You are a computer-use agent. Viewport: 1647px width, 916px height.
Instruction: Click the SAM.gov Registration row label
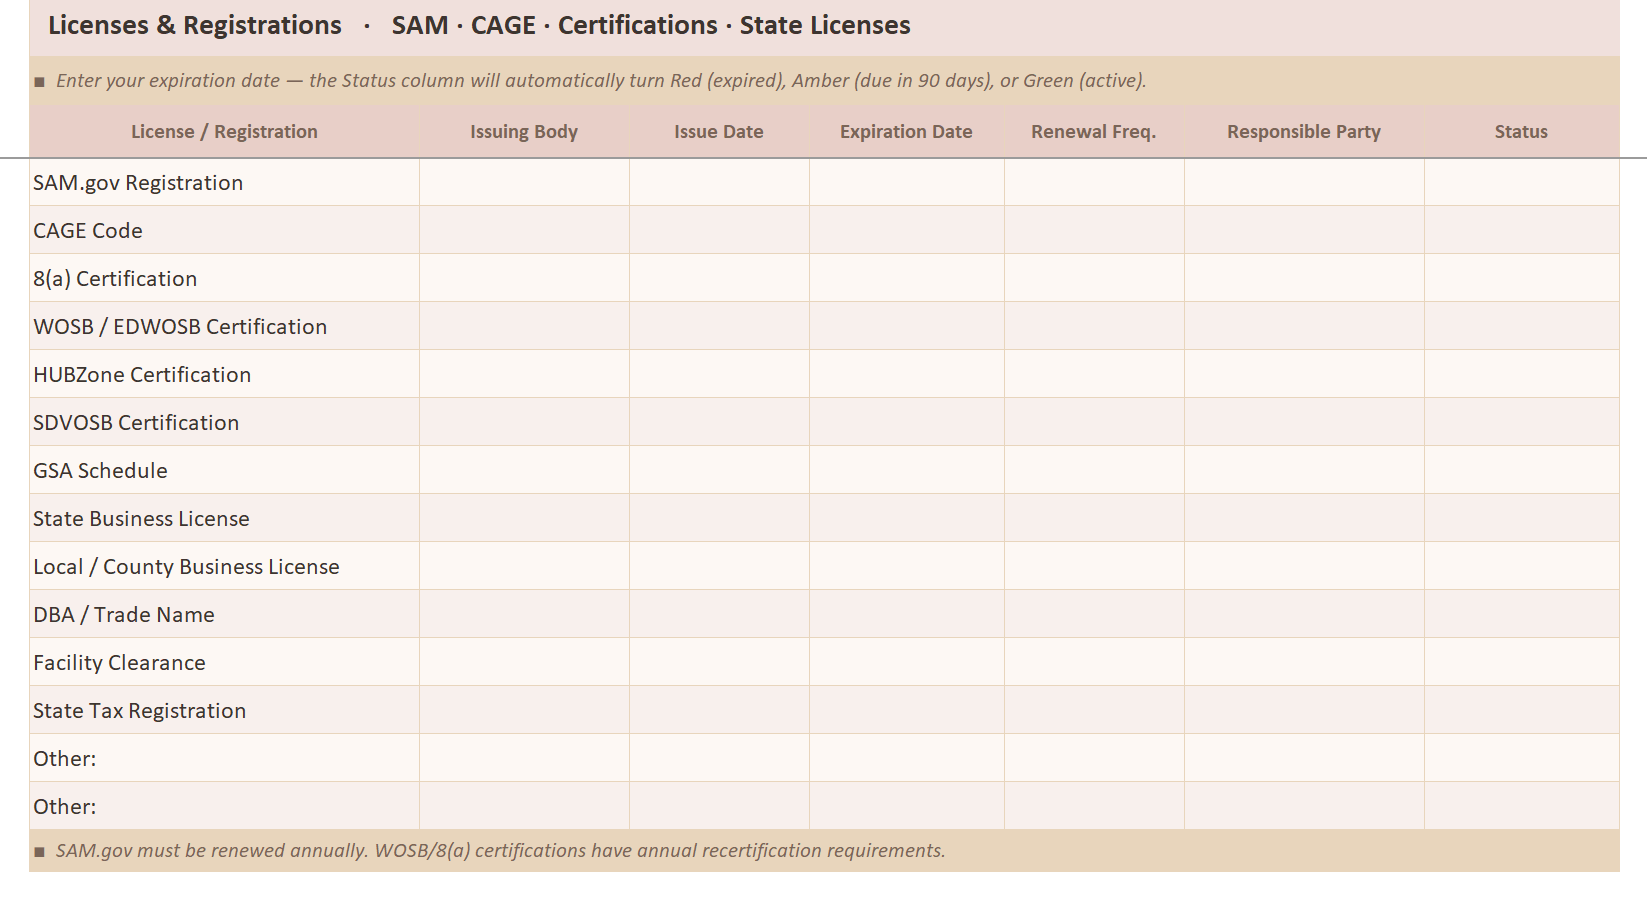[x=139, y=182]
